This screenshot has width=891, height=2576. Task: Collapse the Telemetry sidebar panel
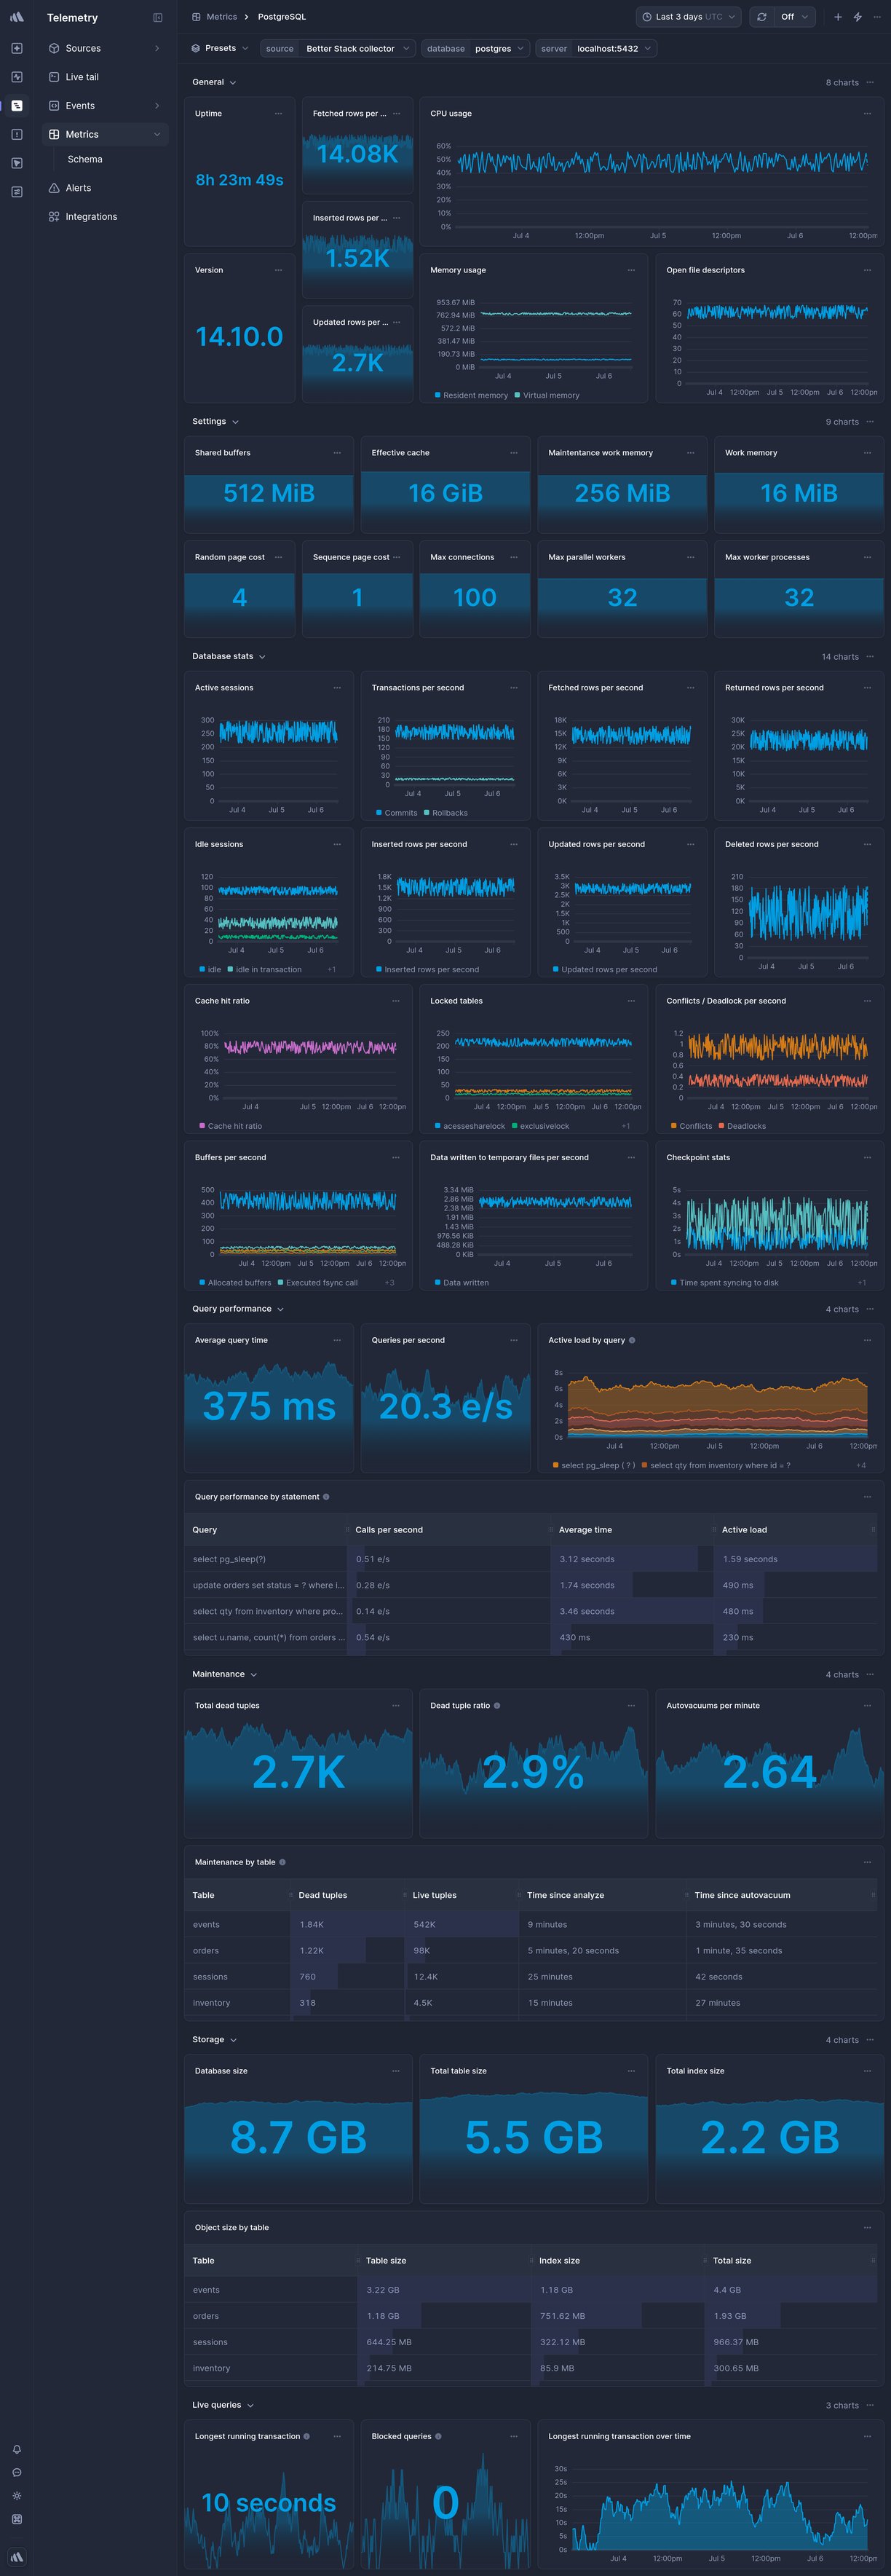157,18
